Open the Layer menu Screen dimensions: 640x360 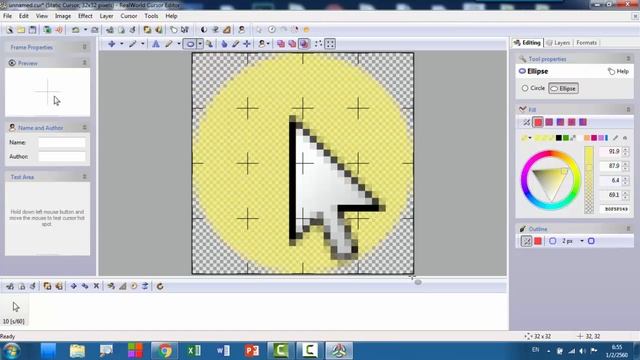click(x=106, y=16)
